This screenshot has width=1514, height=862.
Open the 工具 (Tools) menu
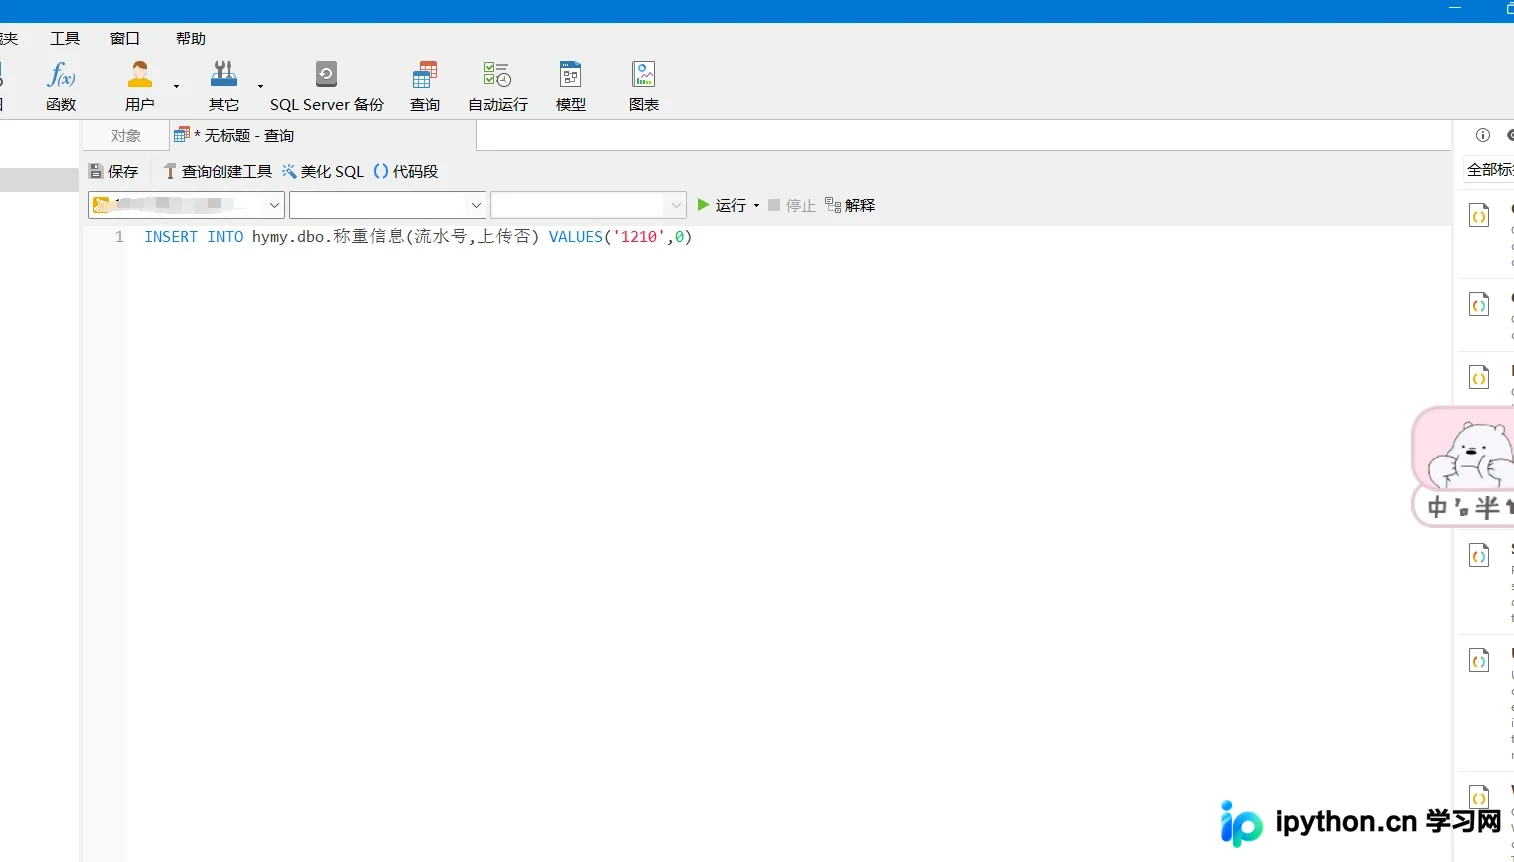click(65, 39)
